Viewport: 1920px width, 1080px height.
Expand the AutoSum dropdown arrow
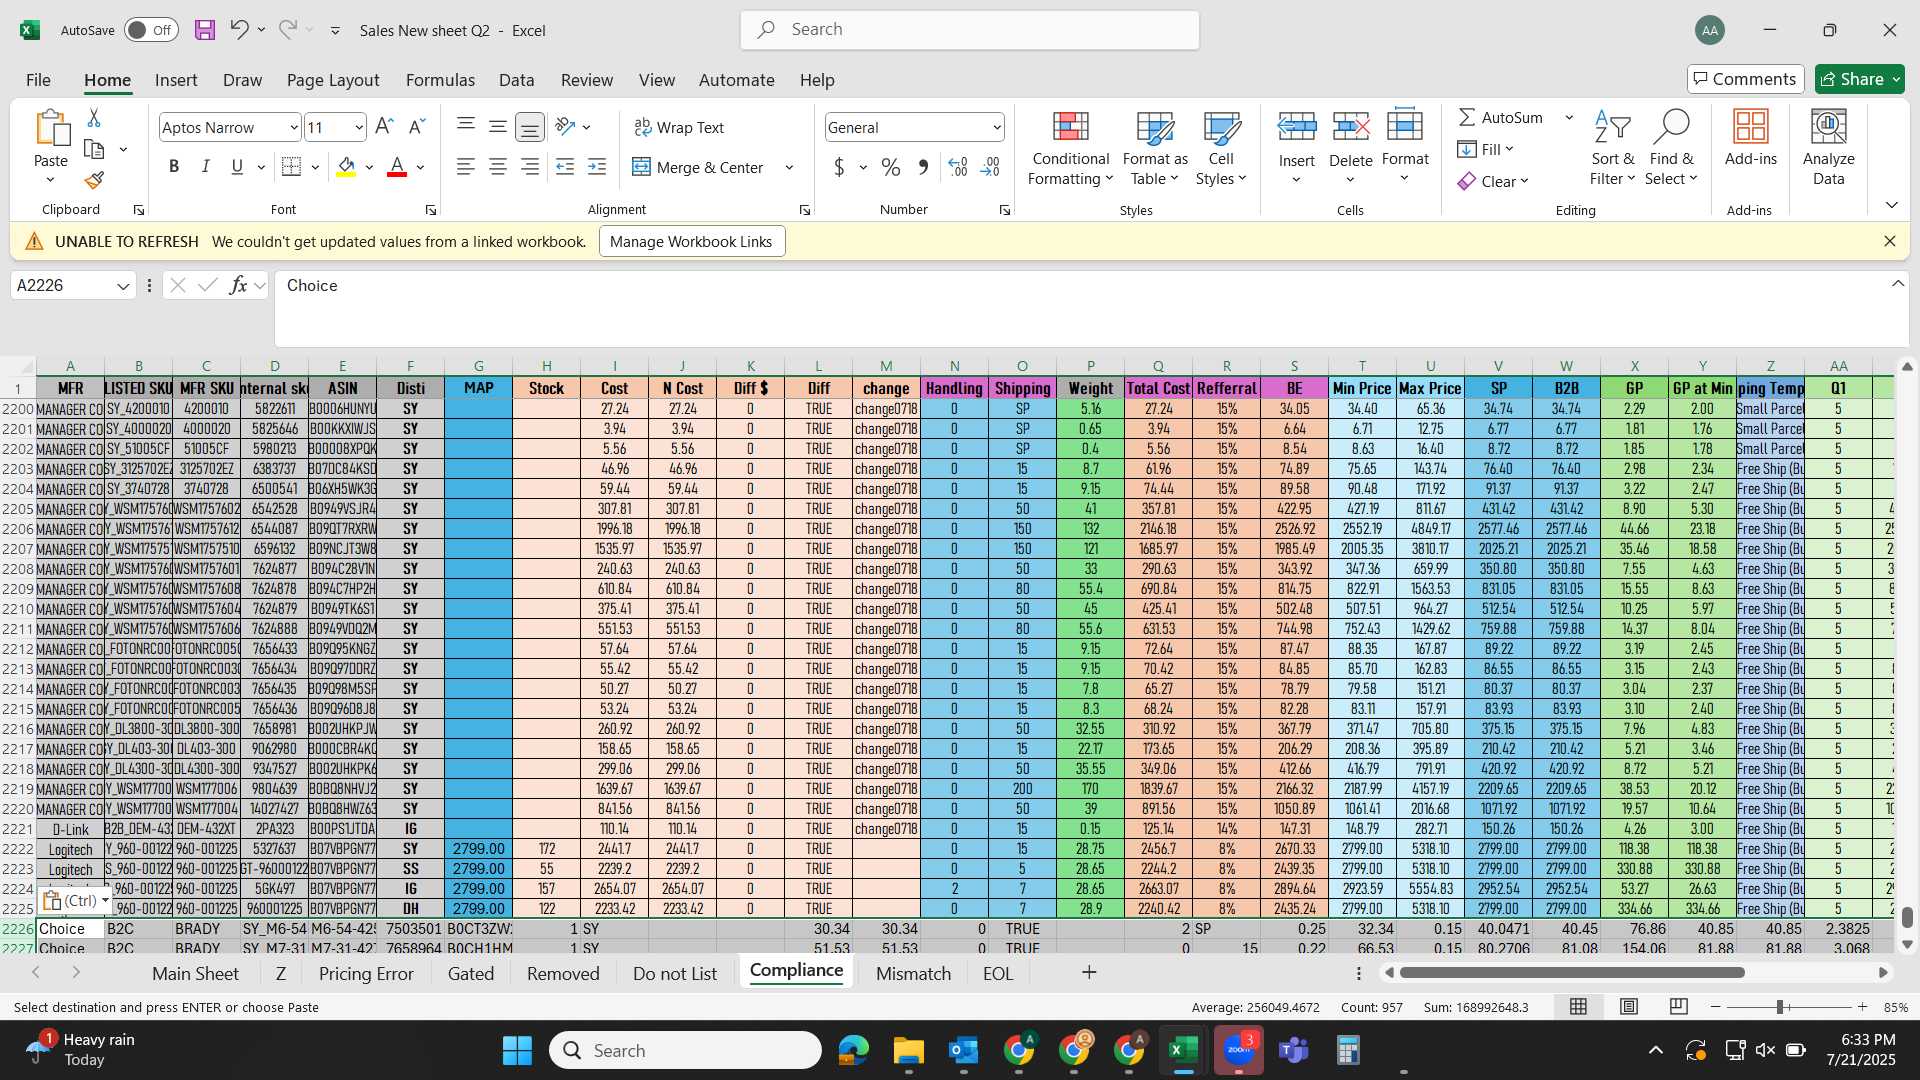[x=1569, y=118]
